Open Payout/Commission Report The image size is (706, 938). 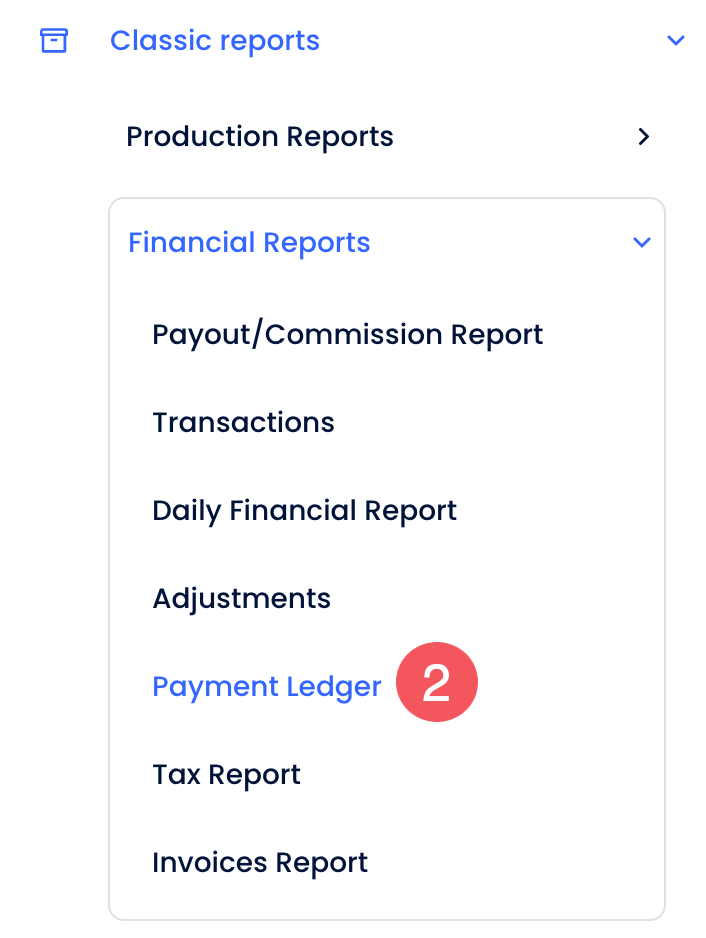click(347, 334)
